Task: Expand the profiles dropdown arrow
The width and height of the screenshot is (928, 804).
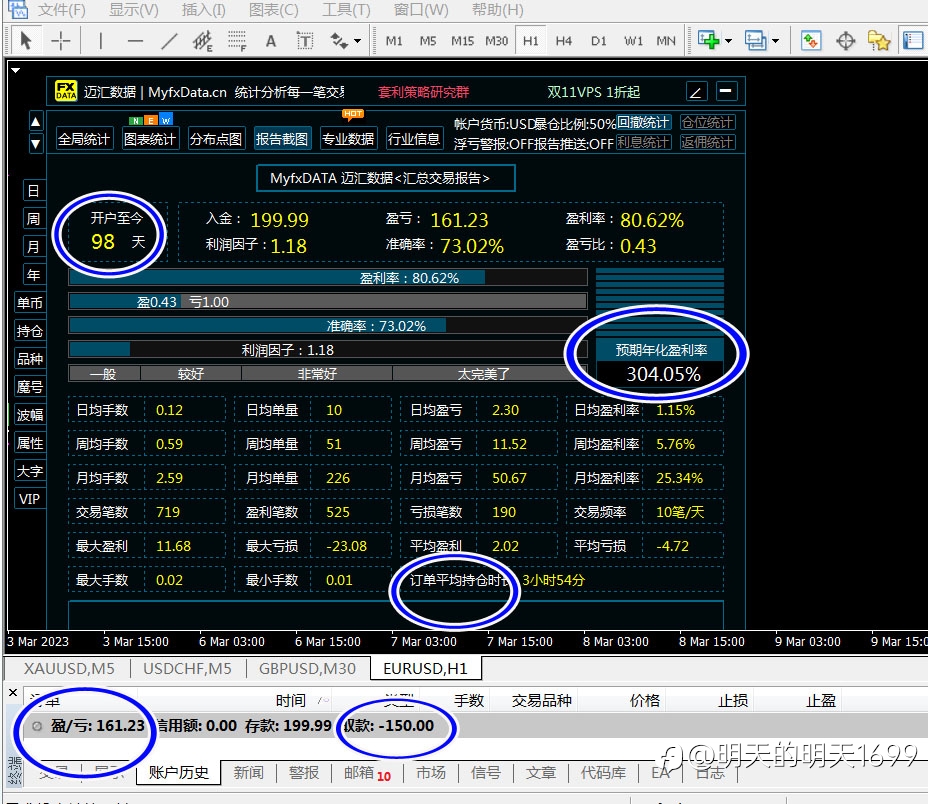Action: [775, 41]
